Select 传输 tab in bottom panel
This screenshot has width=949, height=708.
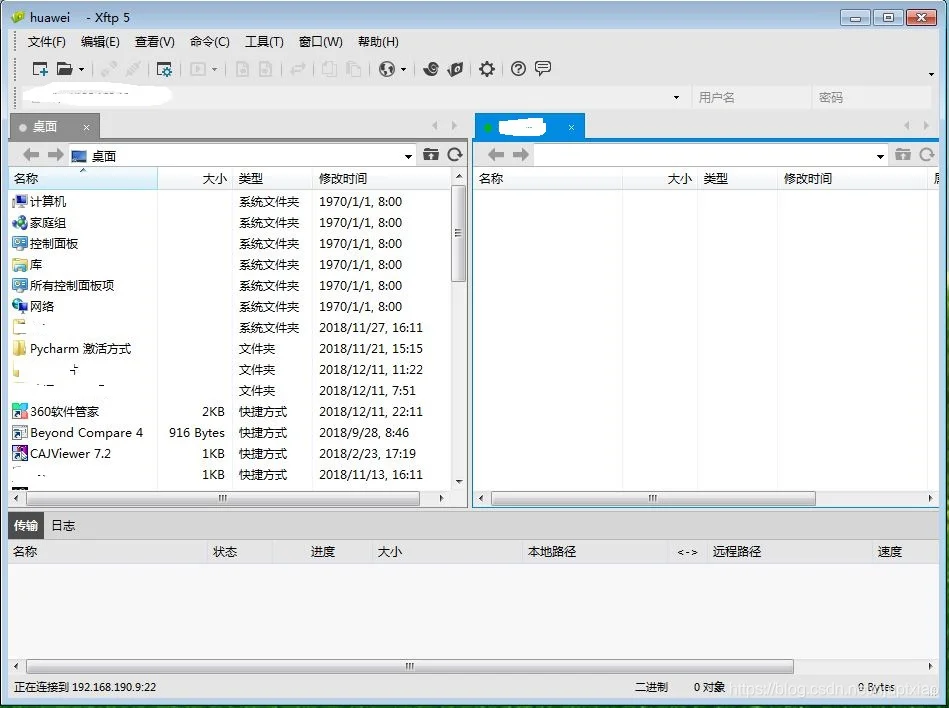pos(25,525)
